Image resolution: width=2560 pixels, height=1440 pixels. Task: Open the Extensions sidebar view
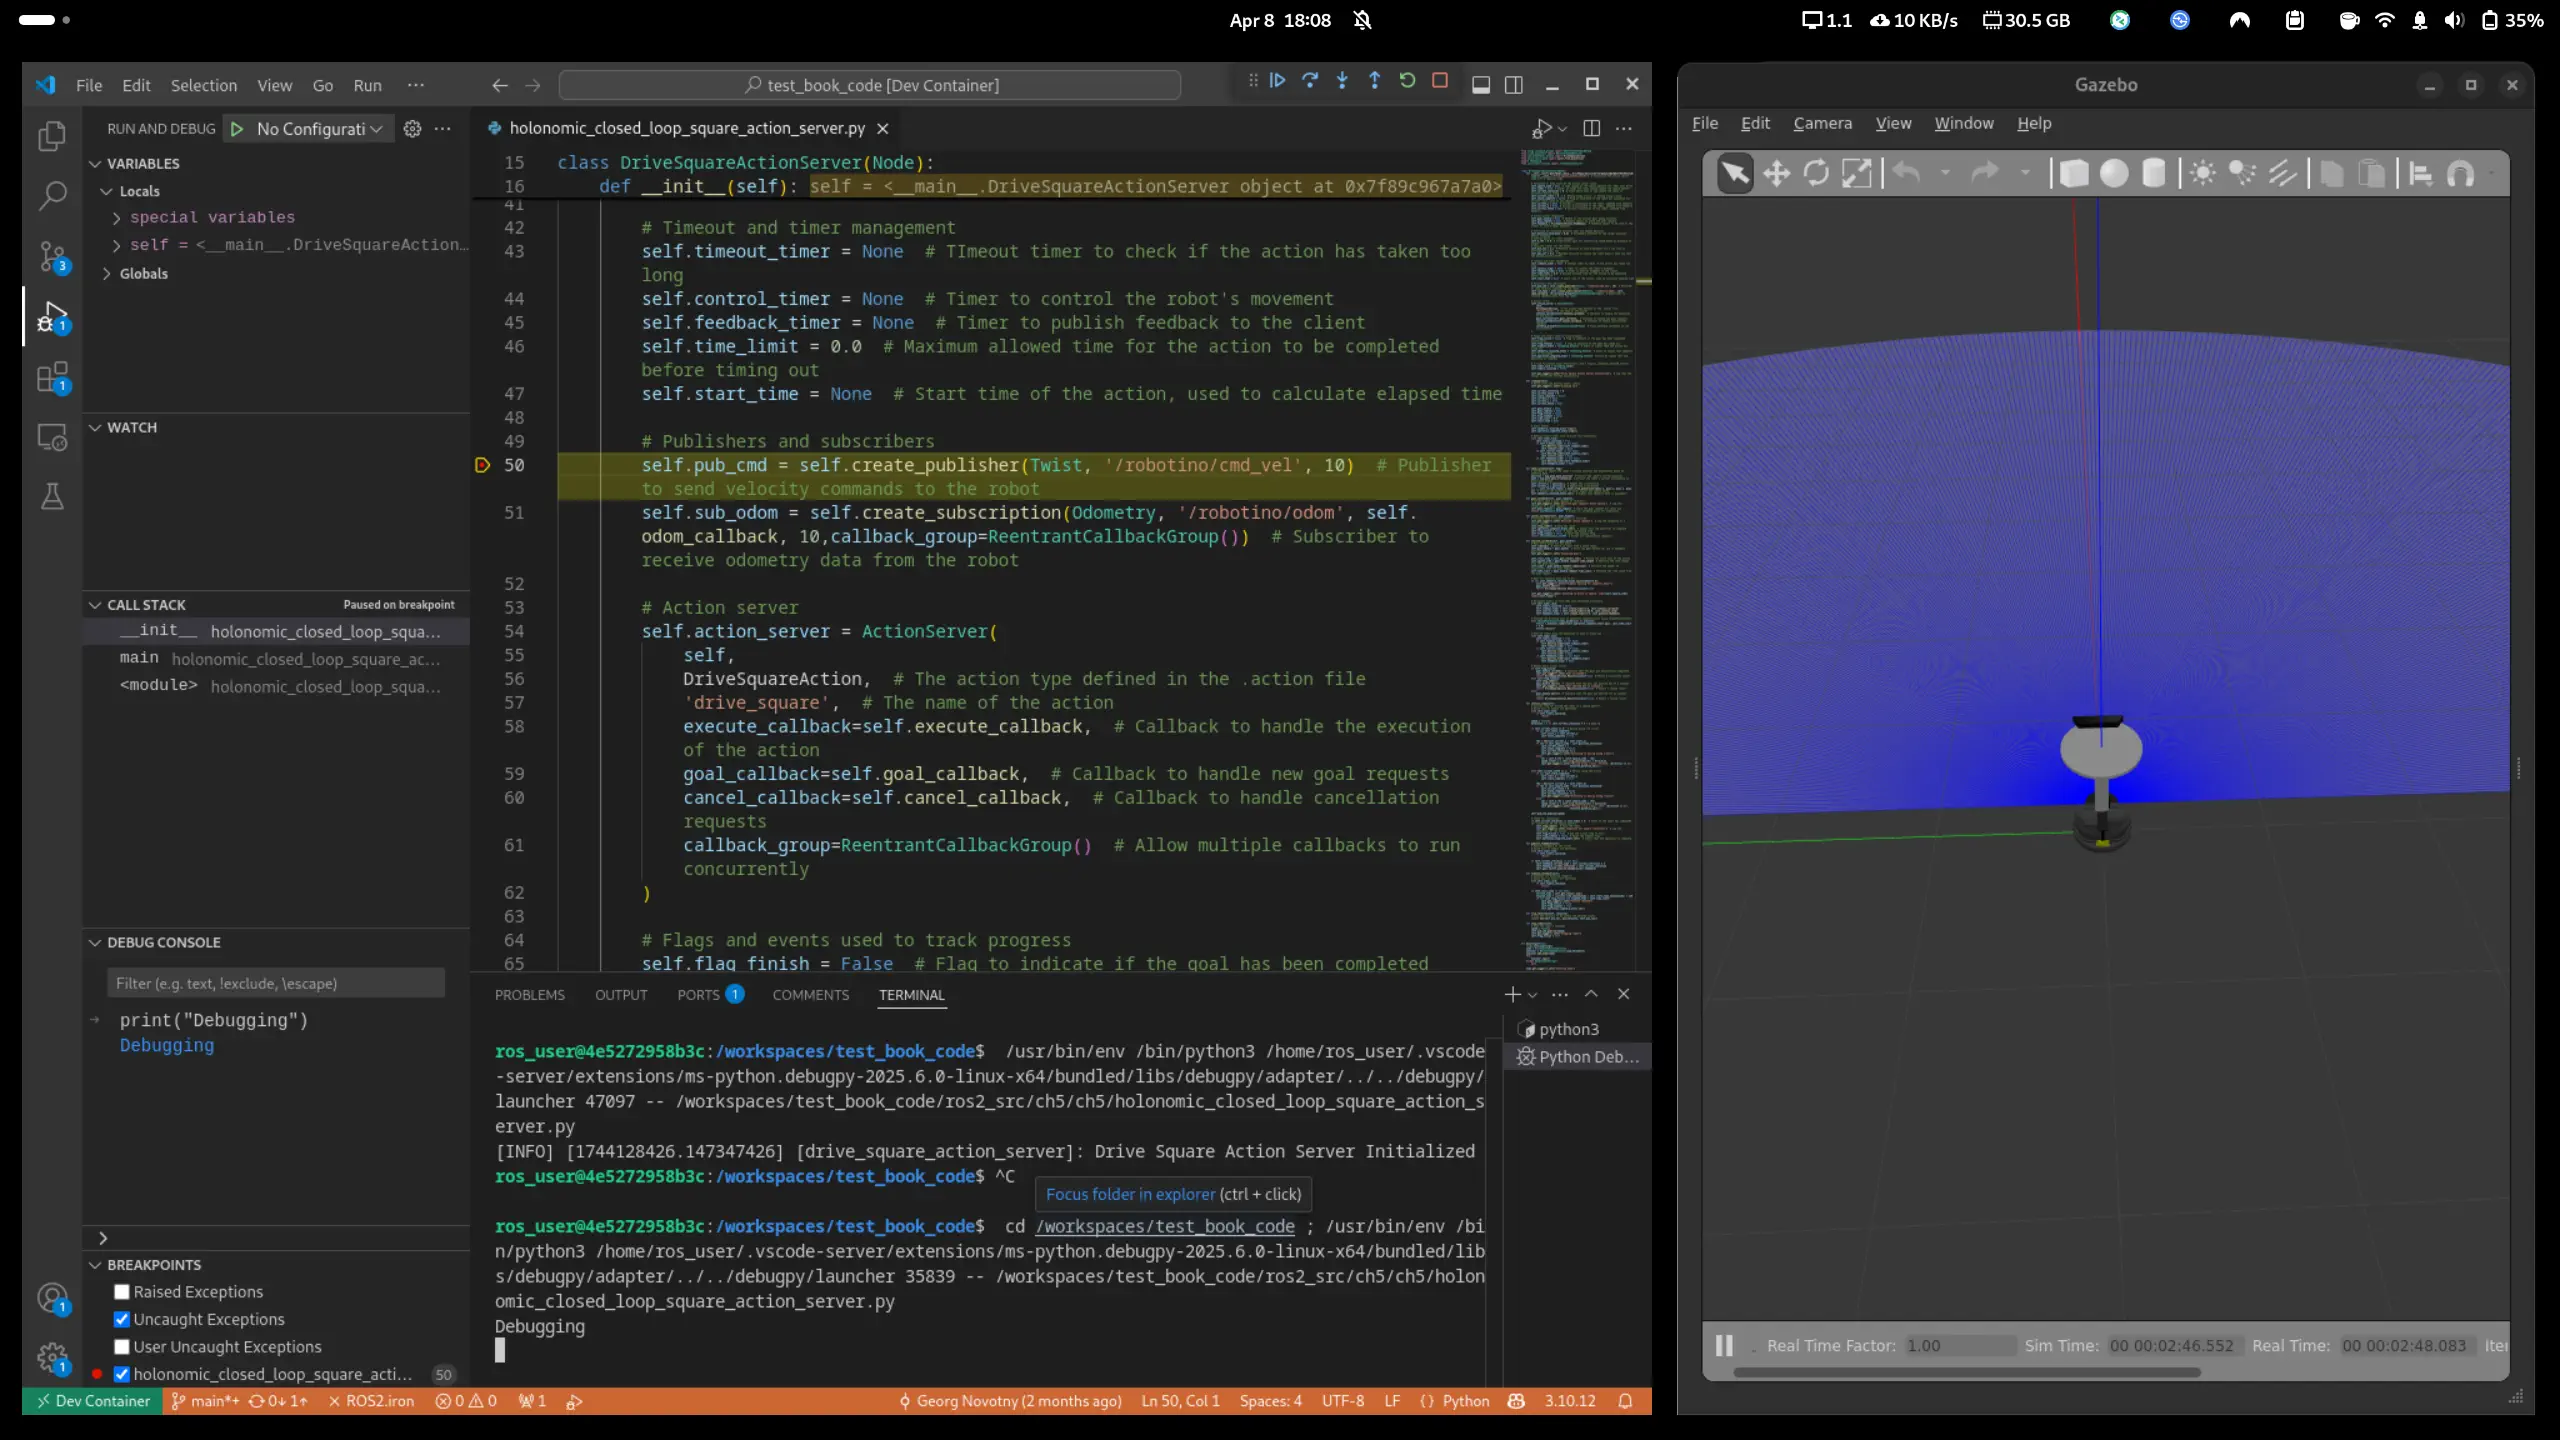pos(52,378)
